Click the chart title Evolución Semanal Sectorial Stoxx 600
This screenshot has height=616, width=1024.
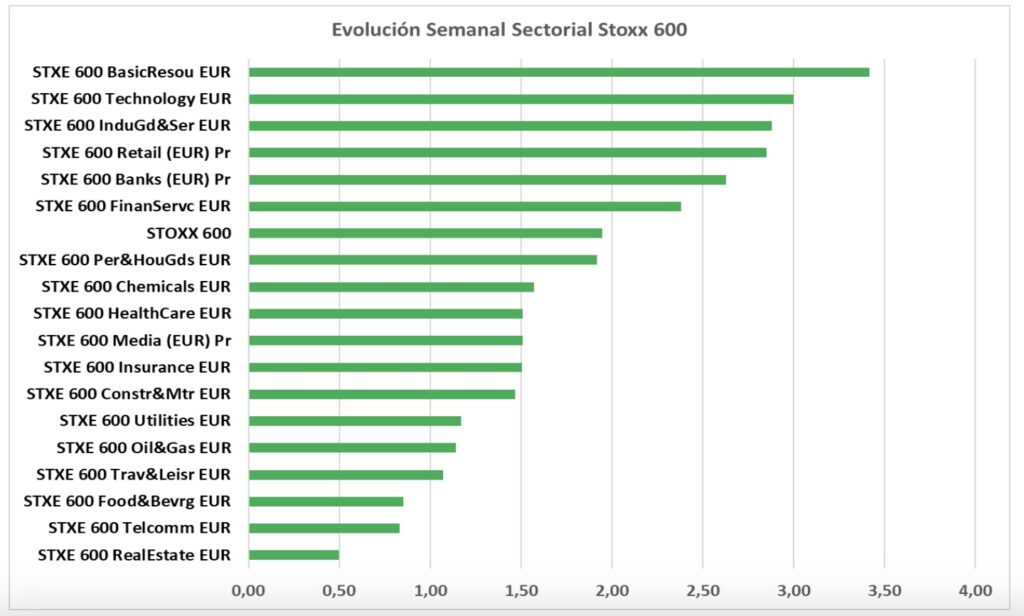click(x=509, y=29)
